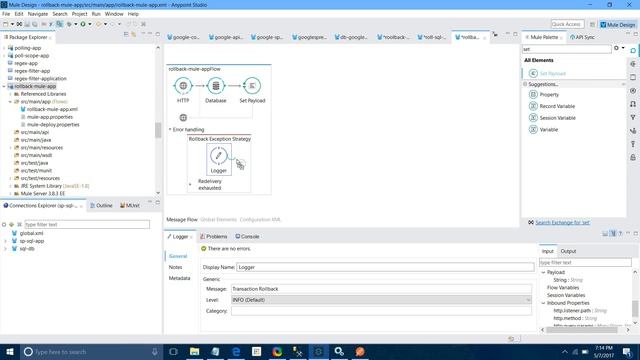Switch to Global Elements view
This screenshot has height=360, width=640.
pyautogui.click(x=218, y=220)
